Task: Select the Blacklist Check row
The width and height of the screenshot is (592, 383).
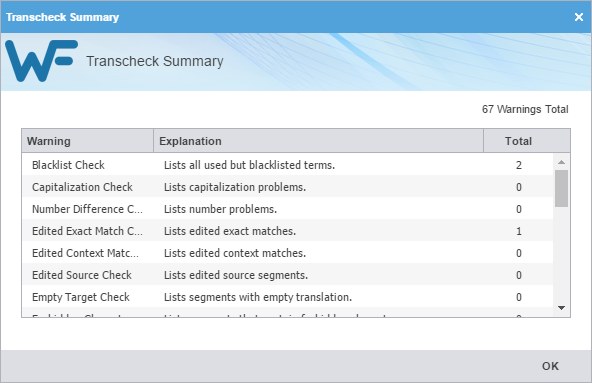Action: [x=288, y=165]
